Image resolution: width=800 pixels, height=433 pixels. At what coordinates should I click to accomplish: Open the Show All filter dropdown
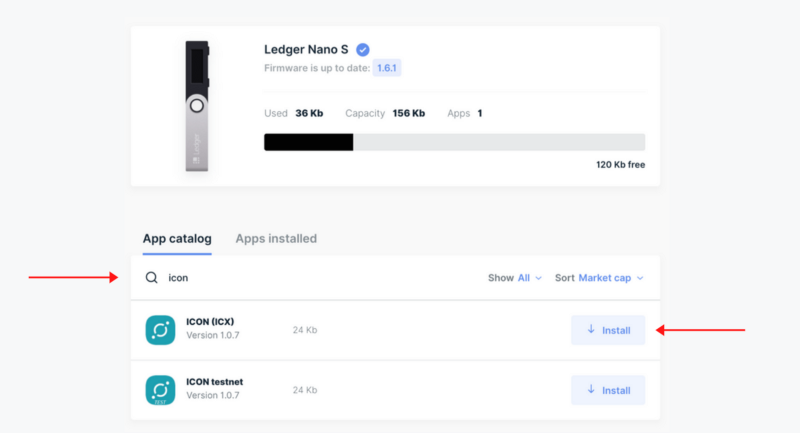[x=515, y=278]
